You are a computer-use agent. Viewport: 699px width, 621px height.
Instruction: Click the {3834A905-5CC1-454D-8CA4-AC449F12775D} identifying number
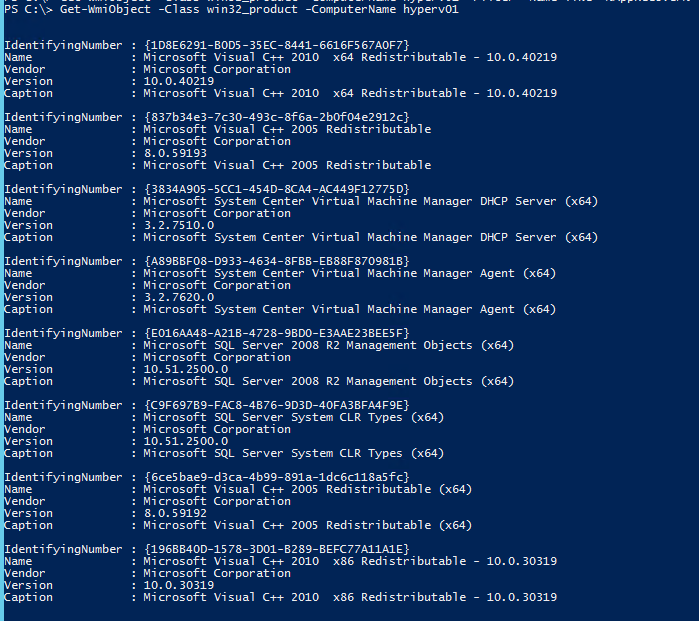[276, 189]
